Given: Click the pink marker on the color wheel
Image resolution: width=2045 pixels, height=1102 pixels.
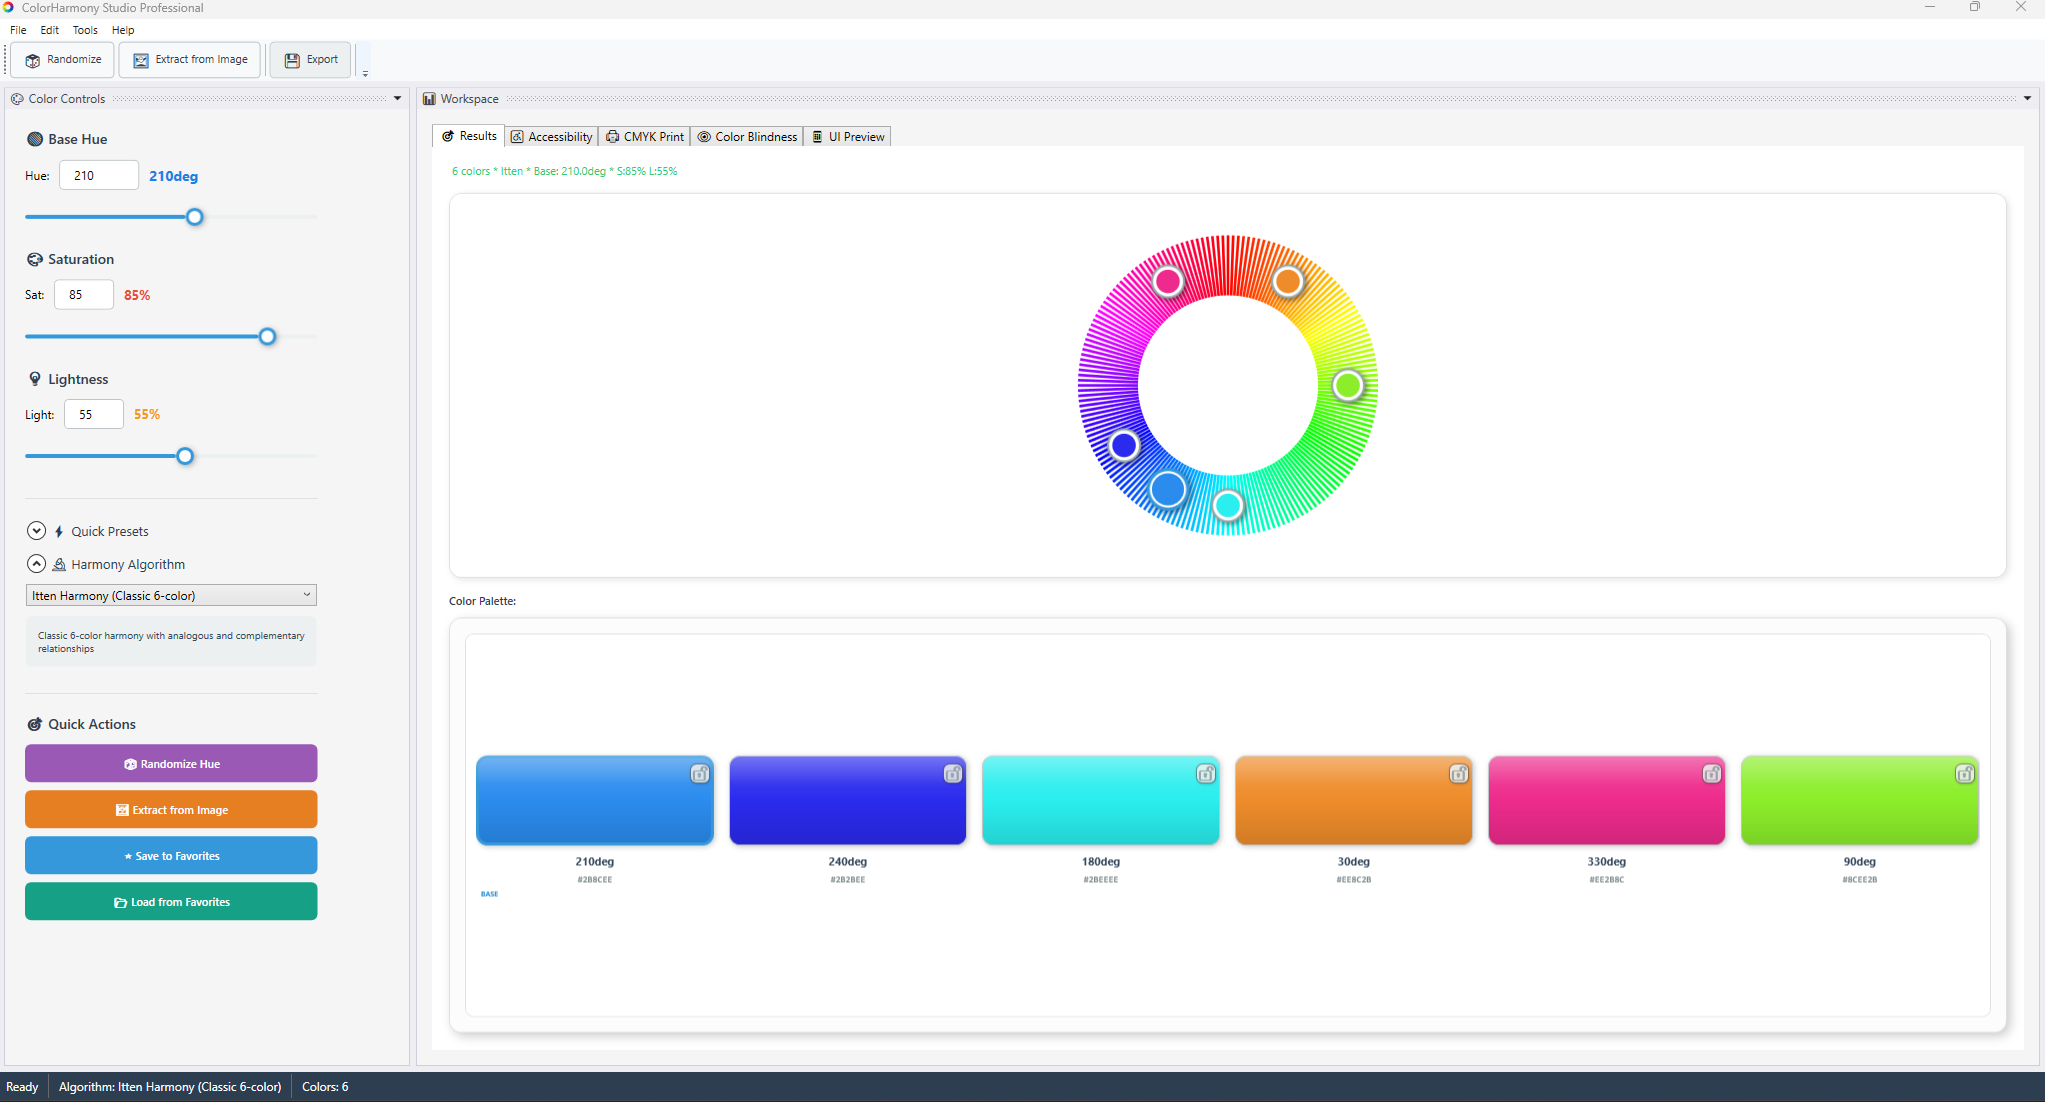Looking at the screenshot, I should (x=1167, y=282).
